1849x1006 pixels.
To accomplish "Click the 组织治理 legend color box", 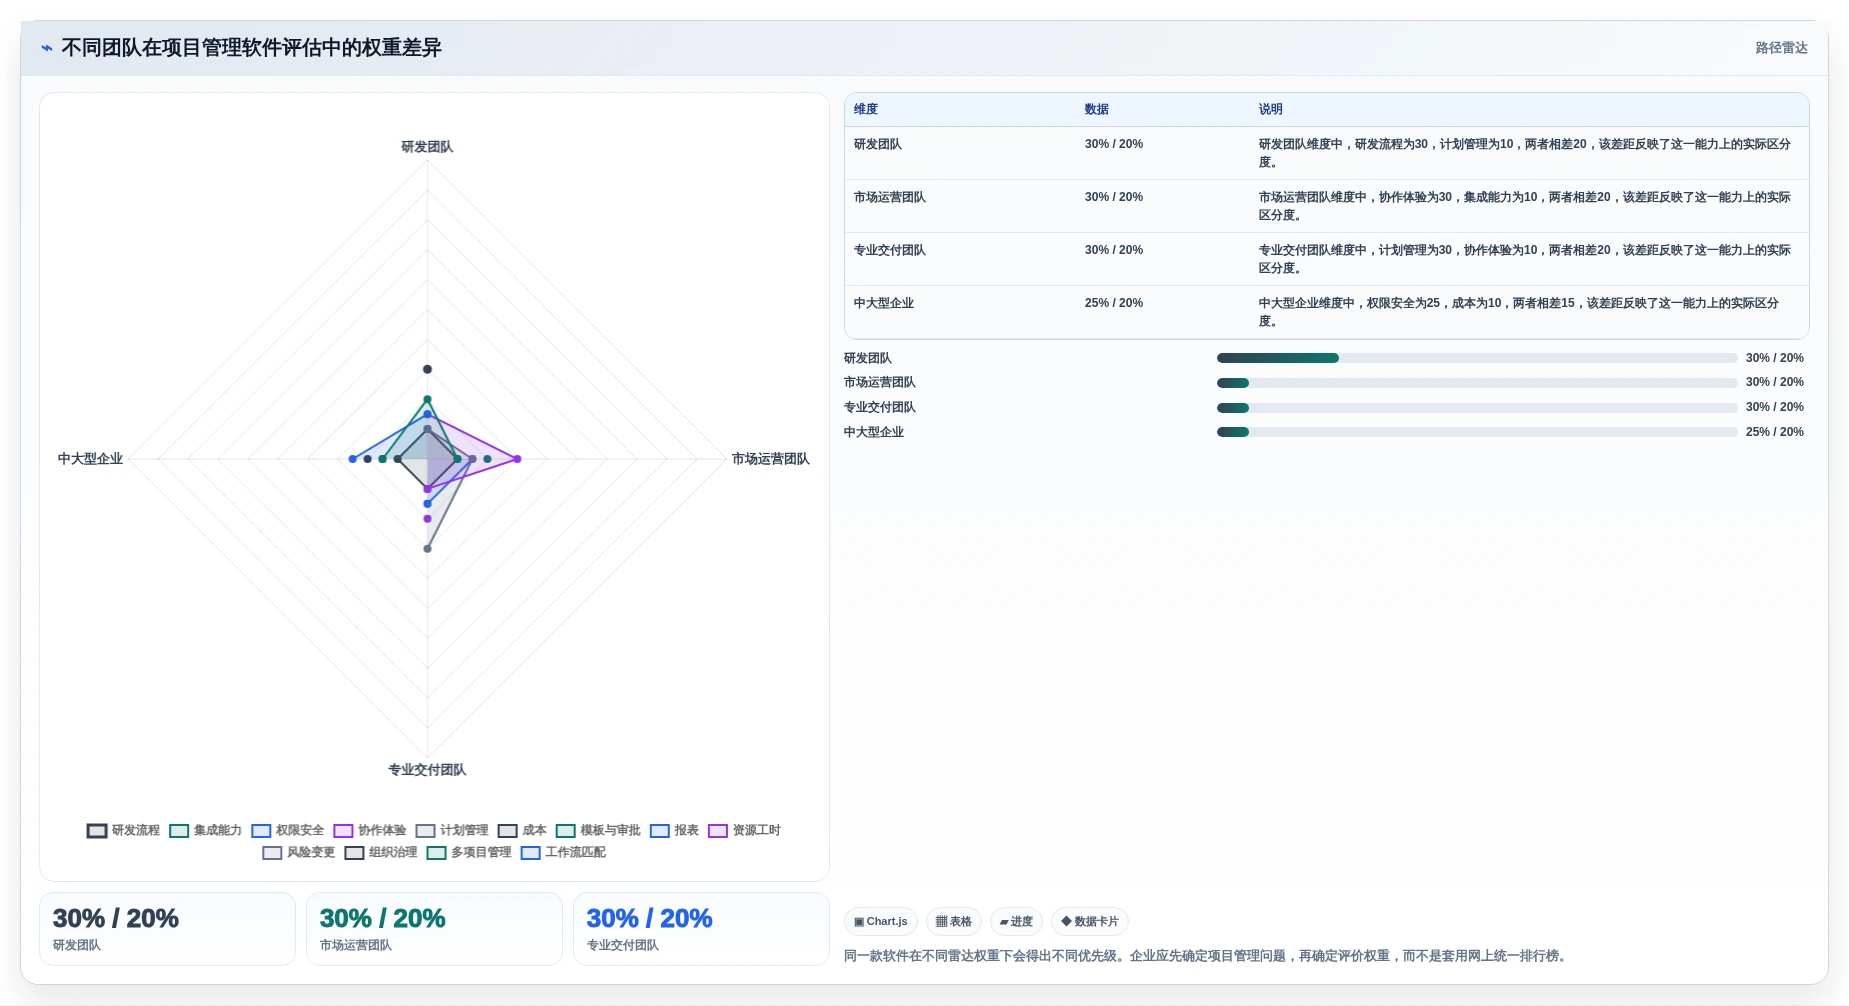I will pos(354,853).
